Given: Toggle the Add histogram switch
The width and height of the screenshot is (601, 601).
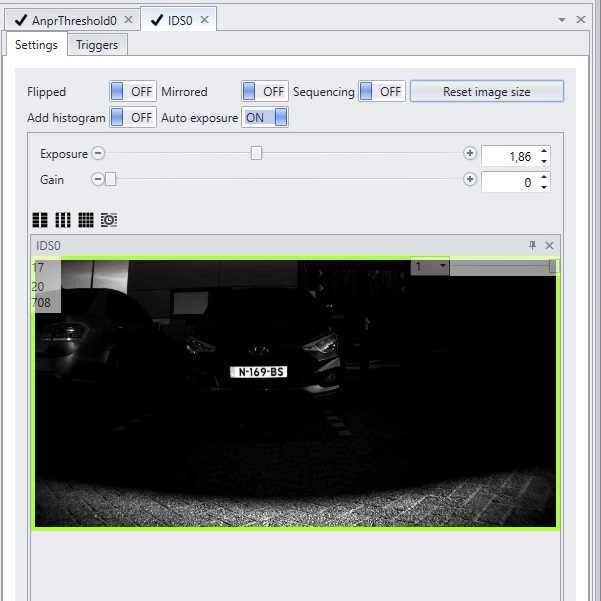Looking at the screenshot, I should click(133, 117).
